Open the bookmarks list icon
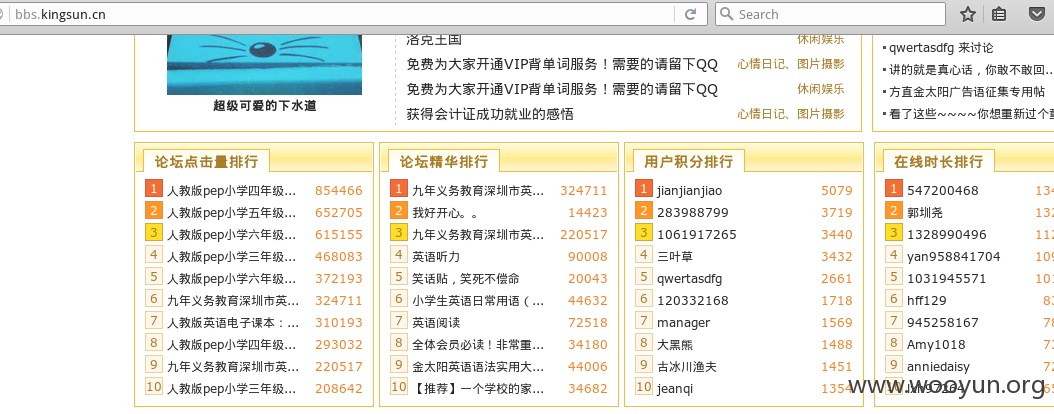This screenshot has width=1054, height=414. click(1000, 14)
